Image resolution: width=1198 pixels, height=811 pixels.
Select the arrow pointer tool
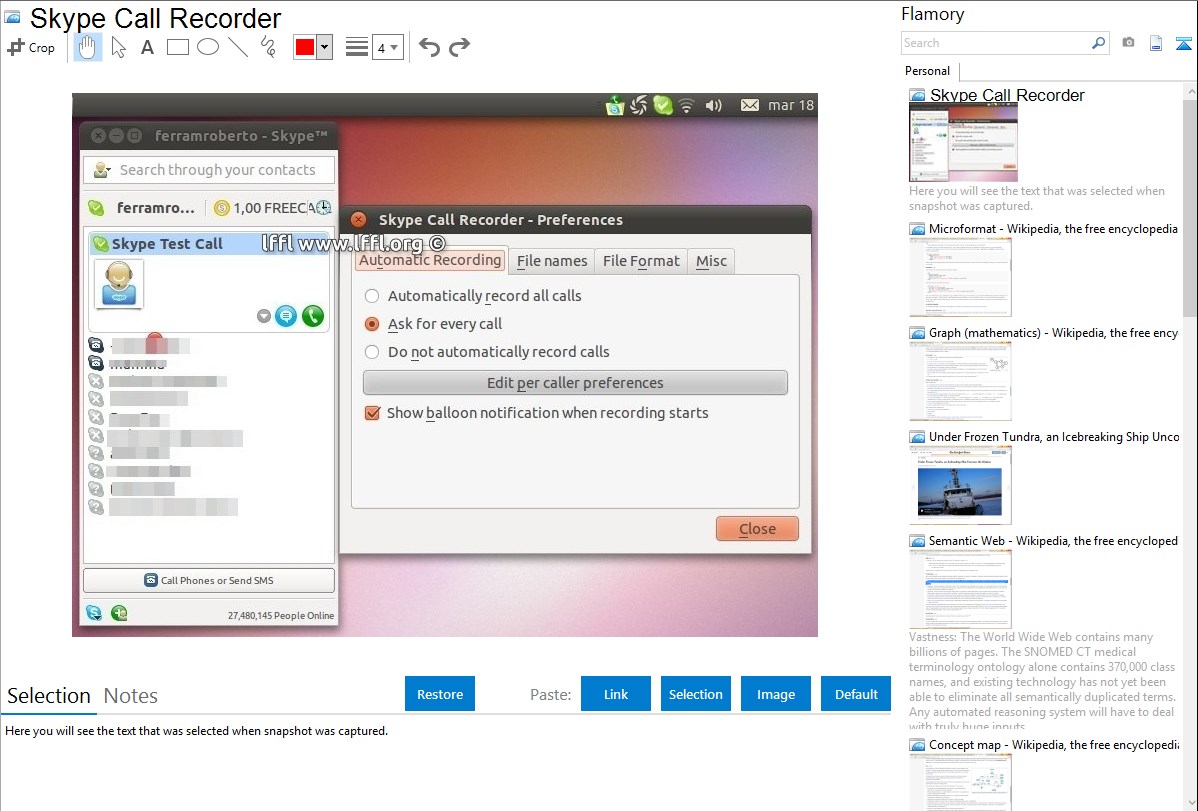(x=118, y=47)
